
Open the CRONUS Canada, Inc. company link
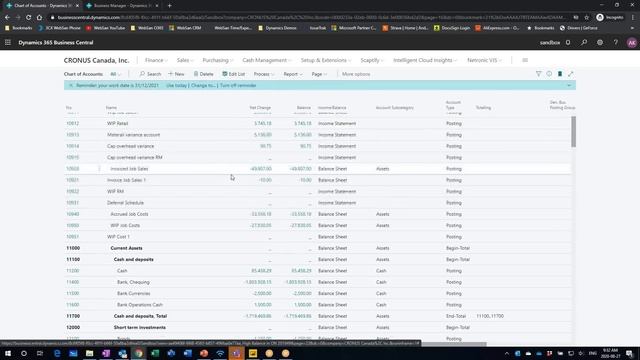(96, 60)
